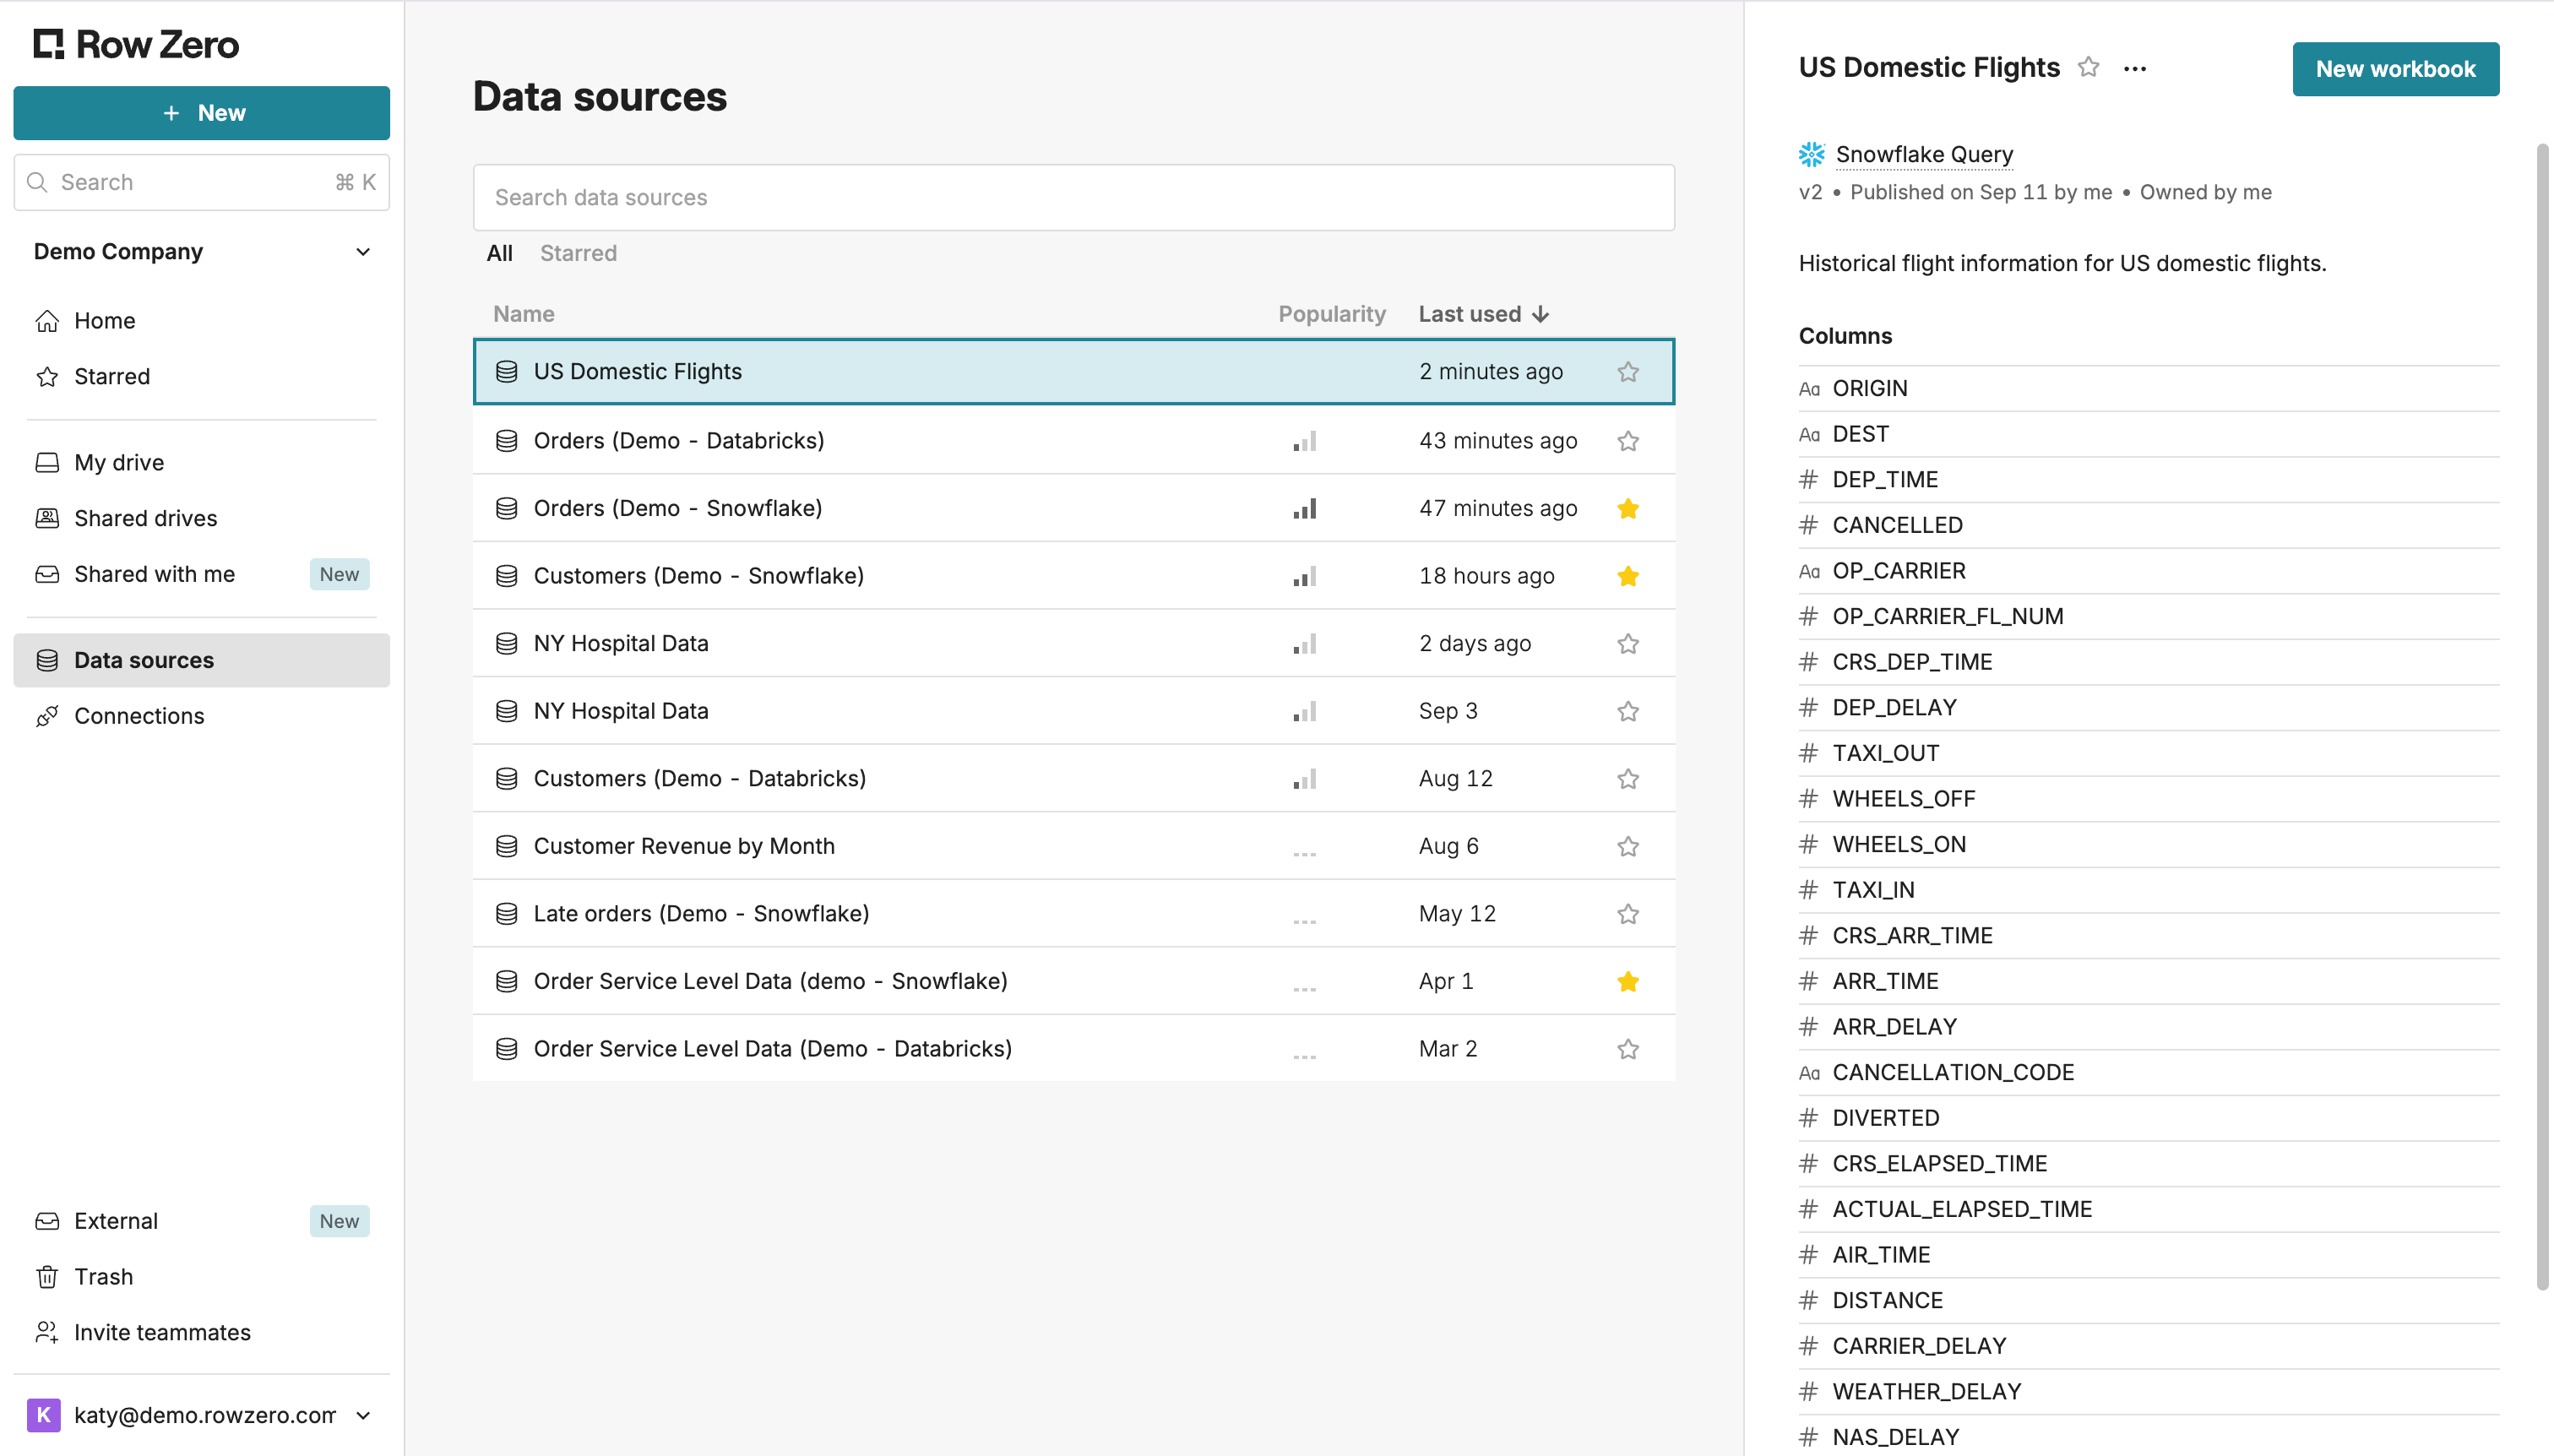Sort by Popularity column
Viewport: 2554px width, 1456px height.
point(1331,314)
